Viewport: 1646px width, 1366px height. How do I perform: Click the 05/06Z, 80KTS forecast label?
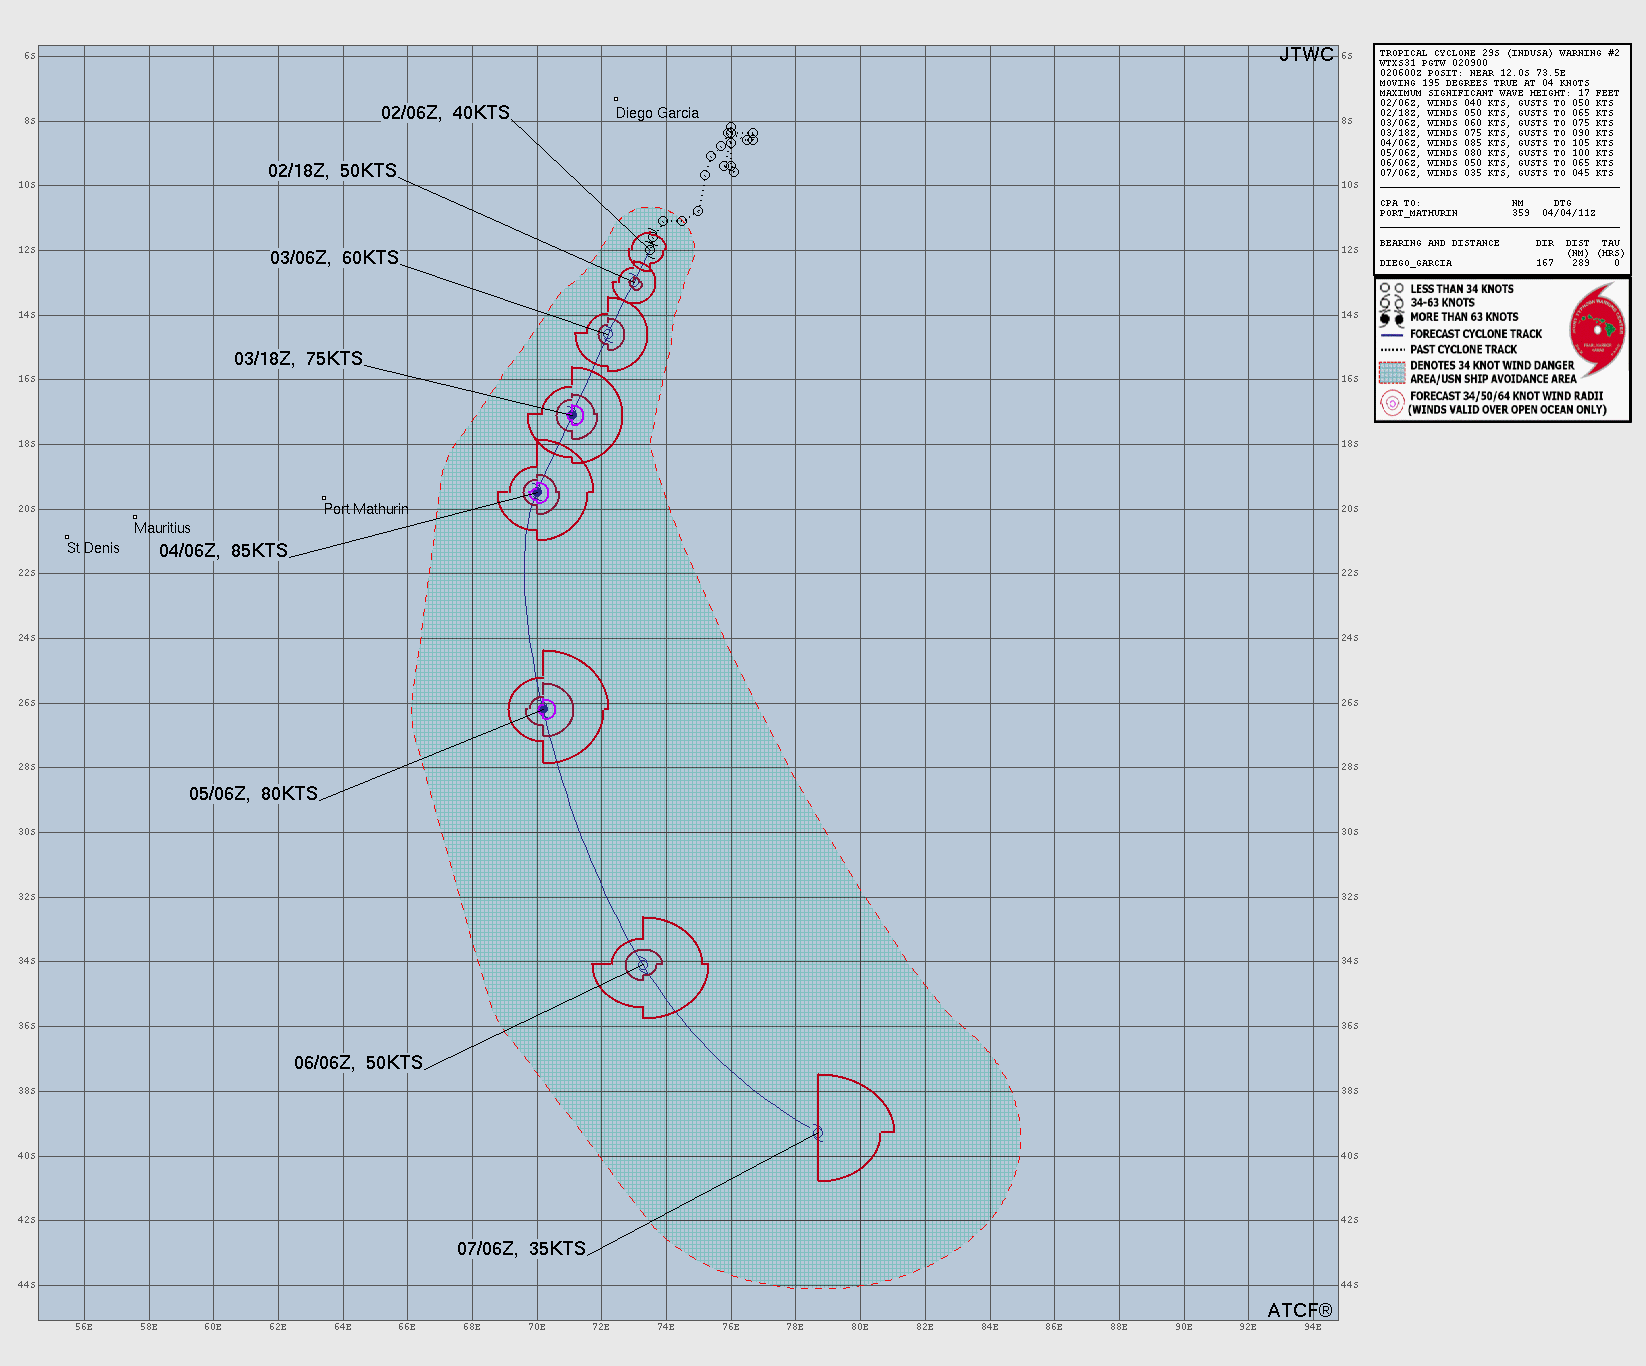pyautogui.click(x=253, y=794)
